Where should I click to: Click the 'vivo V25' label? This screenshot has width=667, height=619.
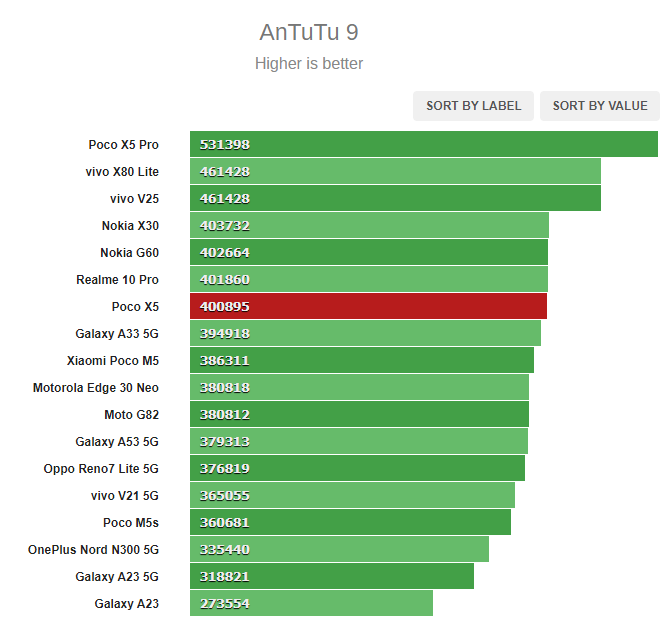(134, 199)
